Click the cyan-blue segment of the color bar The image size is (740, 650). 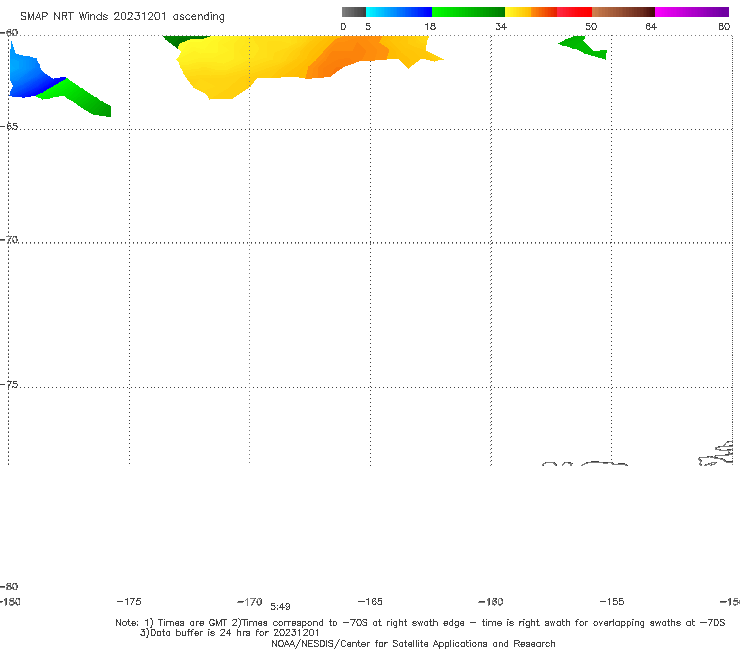click(399, 12)
